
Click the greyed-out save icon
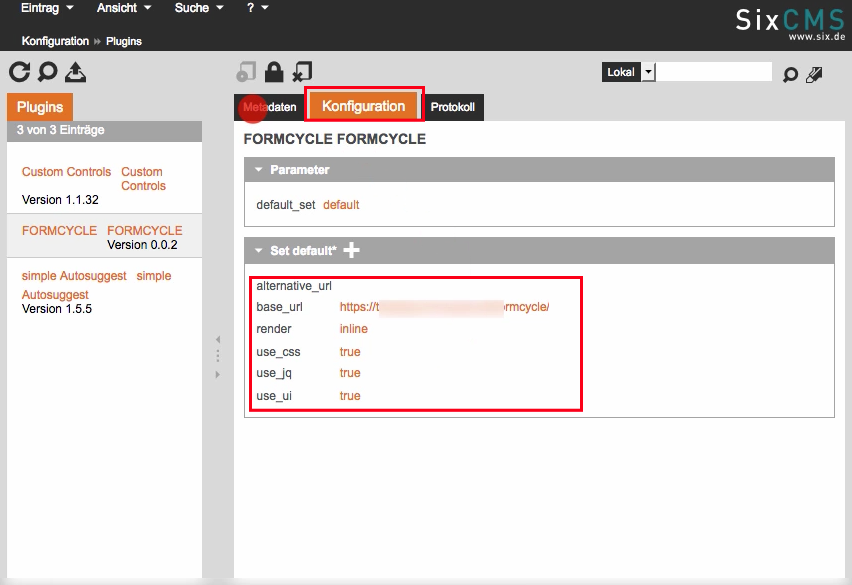click(x=245, y=72)
